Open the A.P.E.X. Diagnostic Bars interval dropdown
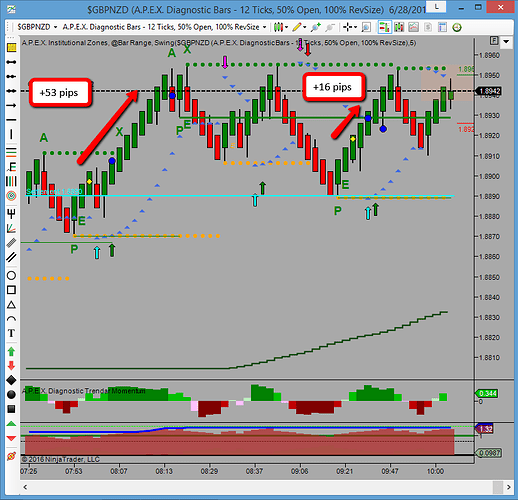 [165, 27]
